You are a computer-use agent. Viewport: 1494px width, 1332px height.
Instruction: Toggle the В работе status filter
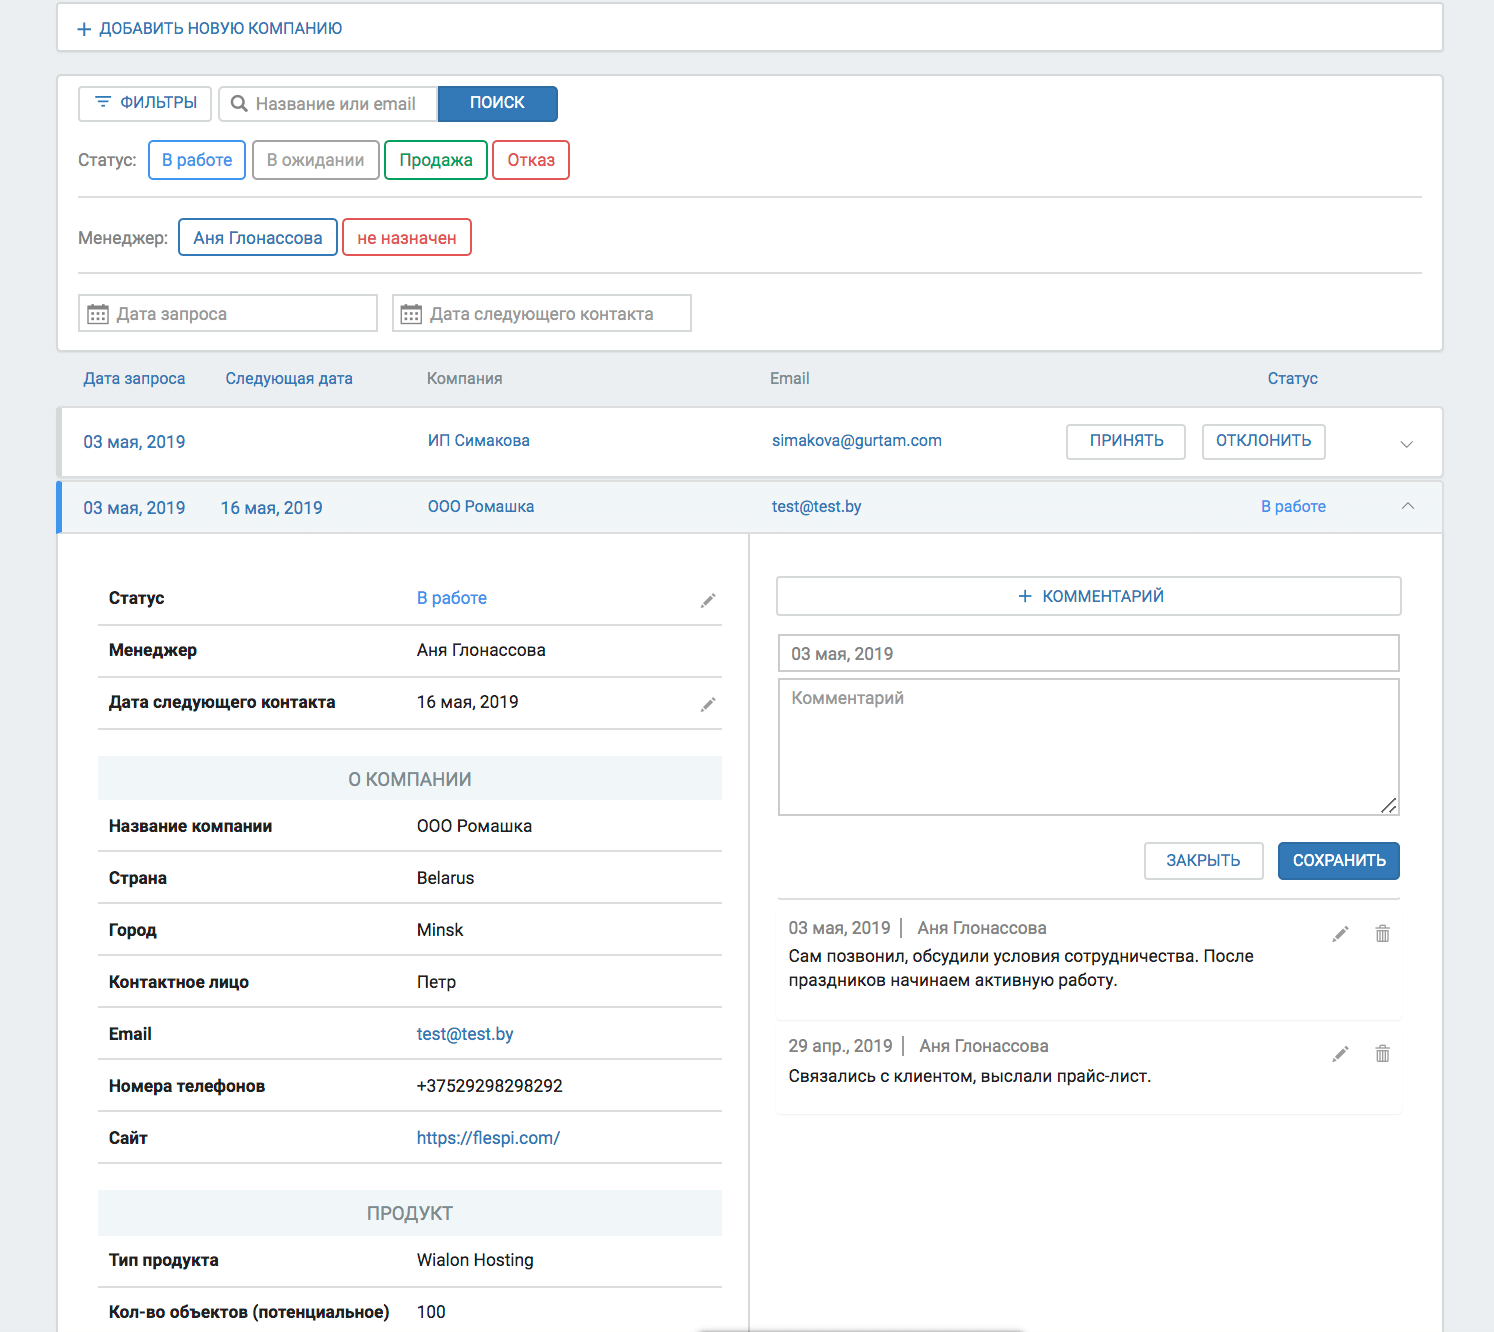coord(197,160)
